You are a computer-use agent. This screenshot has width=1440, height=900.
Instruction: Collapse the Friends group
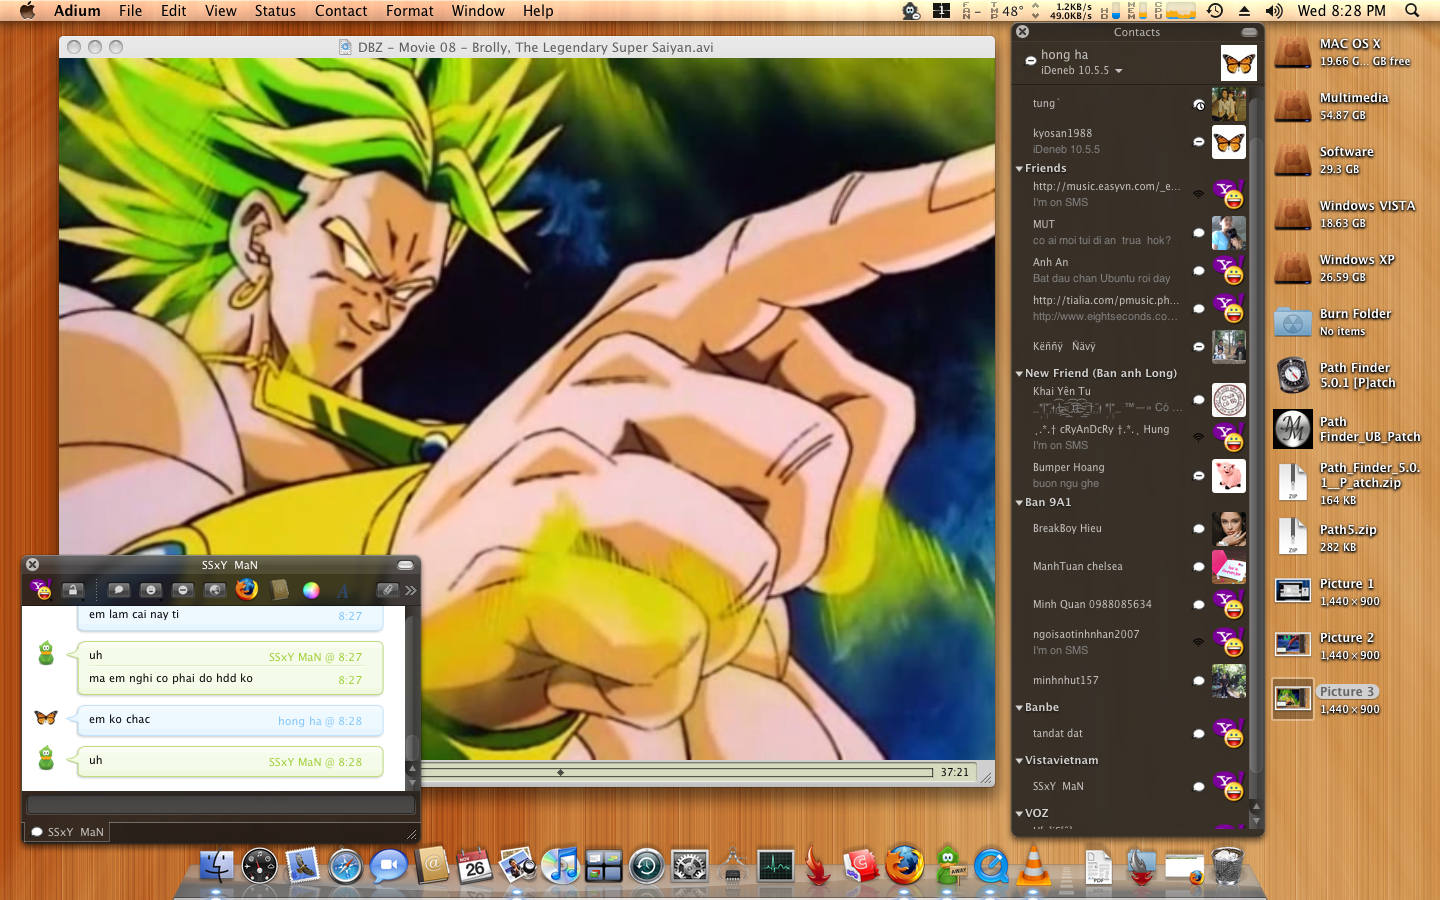[x=1019, y=169]
